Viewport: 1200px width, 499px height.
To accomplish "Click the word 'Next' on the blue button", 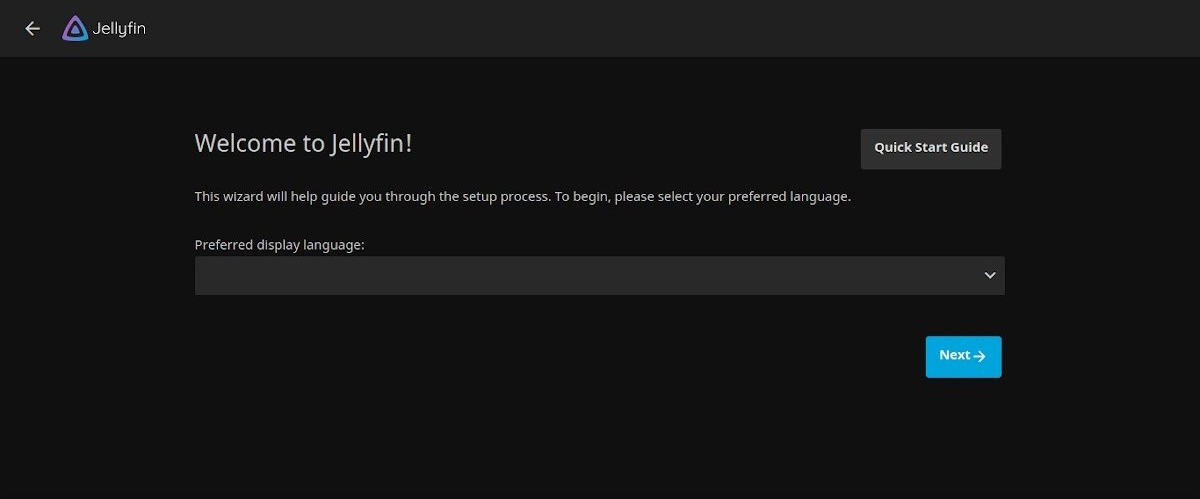I will (954, 355).
